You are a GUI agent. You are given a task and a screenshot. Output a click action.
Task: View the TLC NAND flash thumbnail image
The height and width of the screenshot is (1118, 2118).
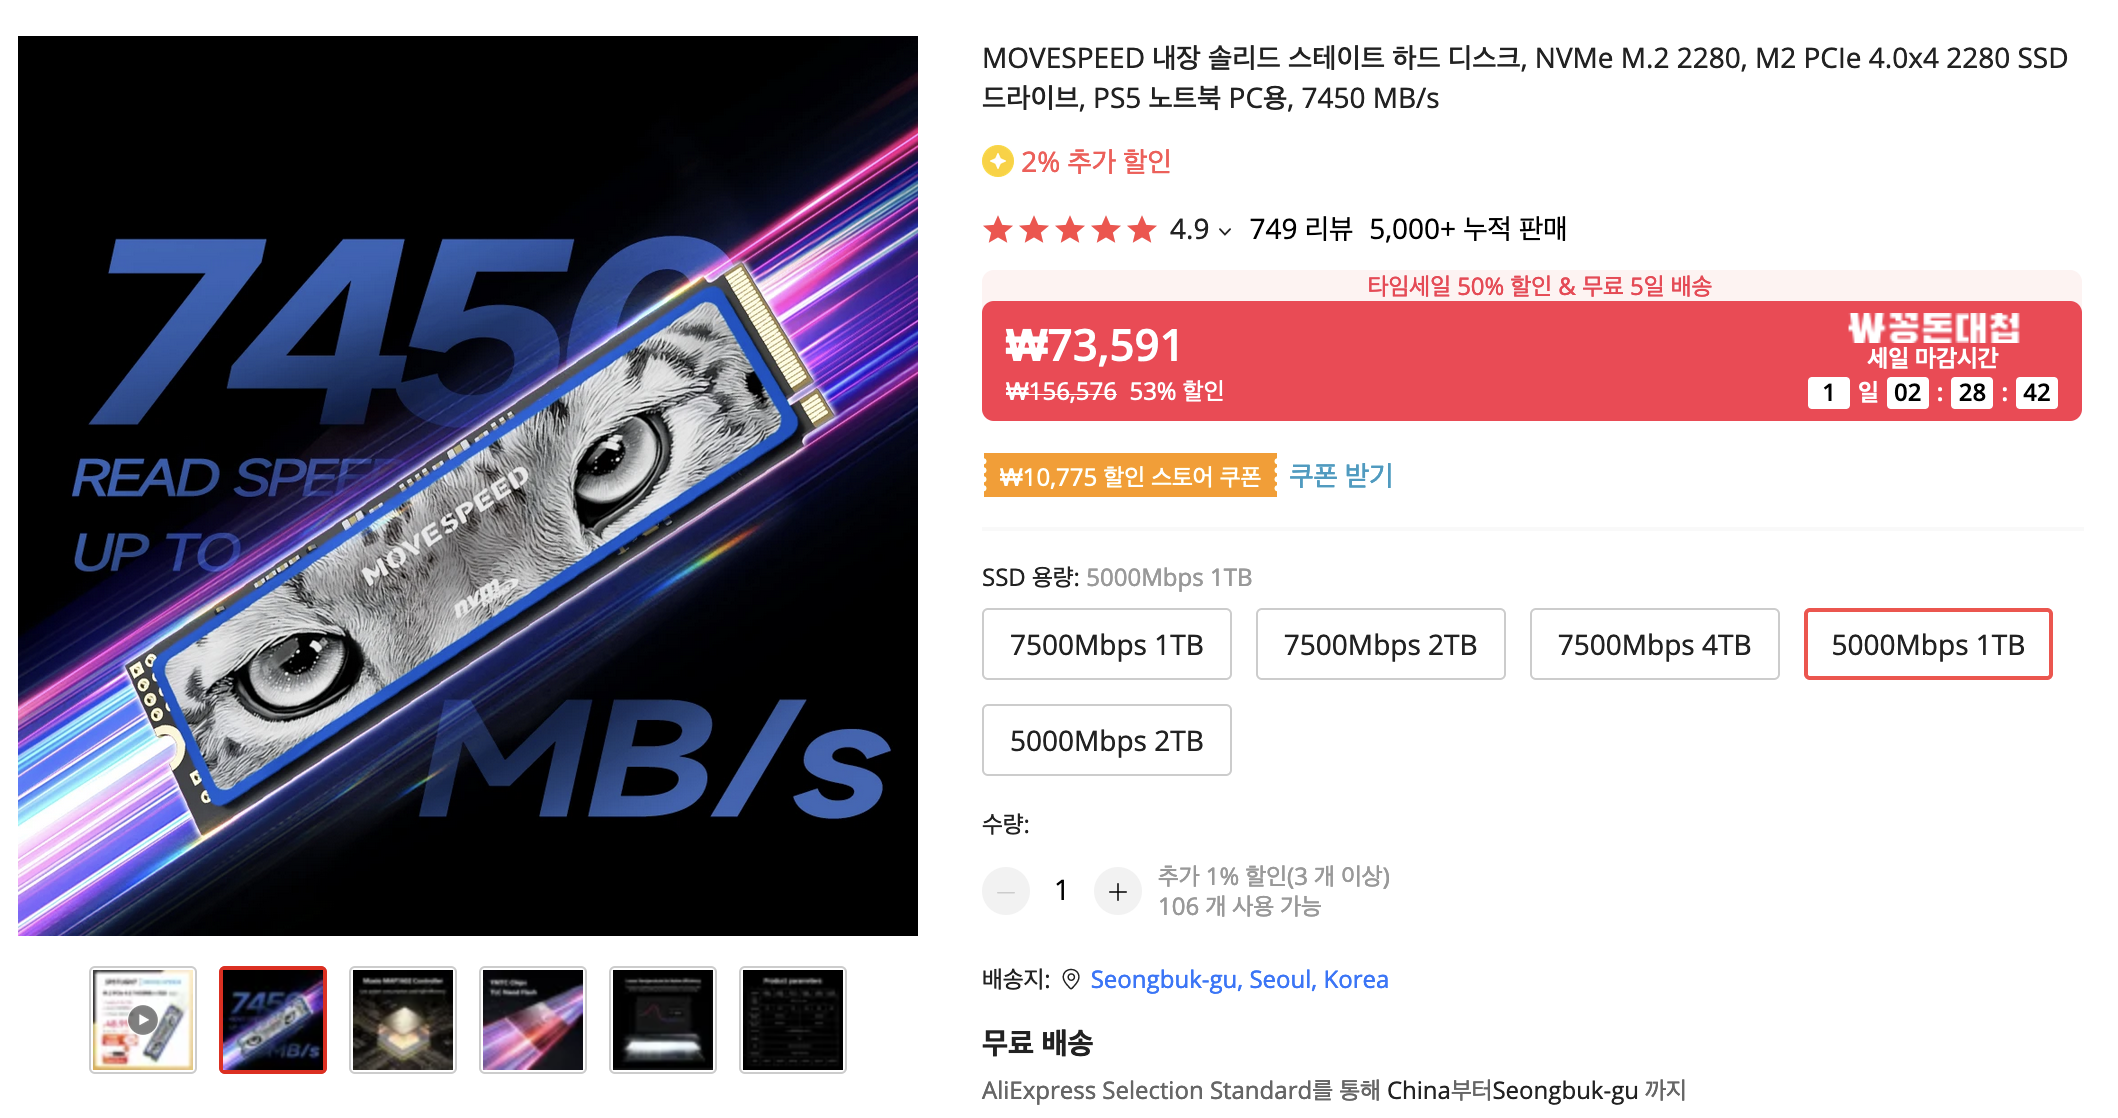[x=533, y=1020]
